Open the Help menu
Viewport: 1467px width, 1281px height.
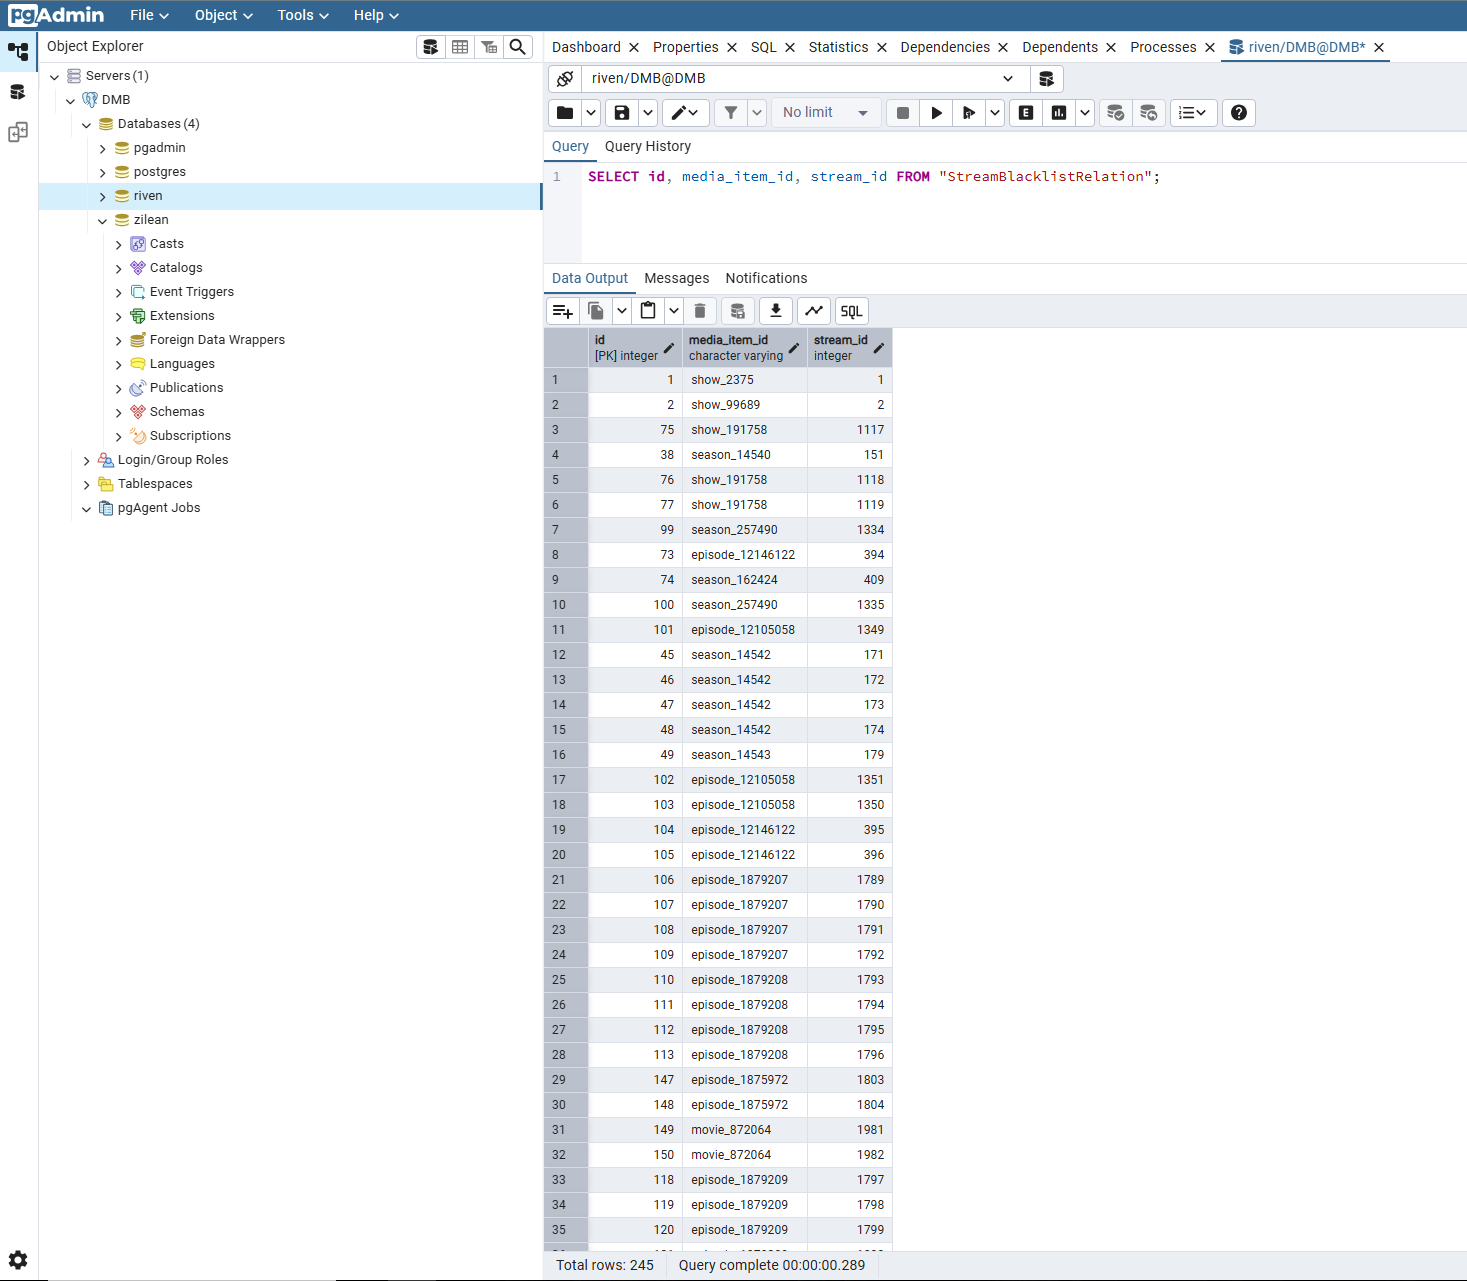(376, 15)
